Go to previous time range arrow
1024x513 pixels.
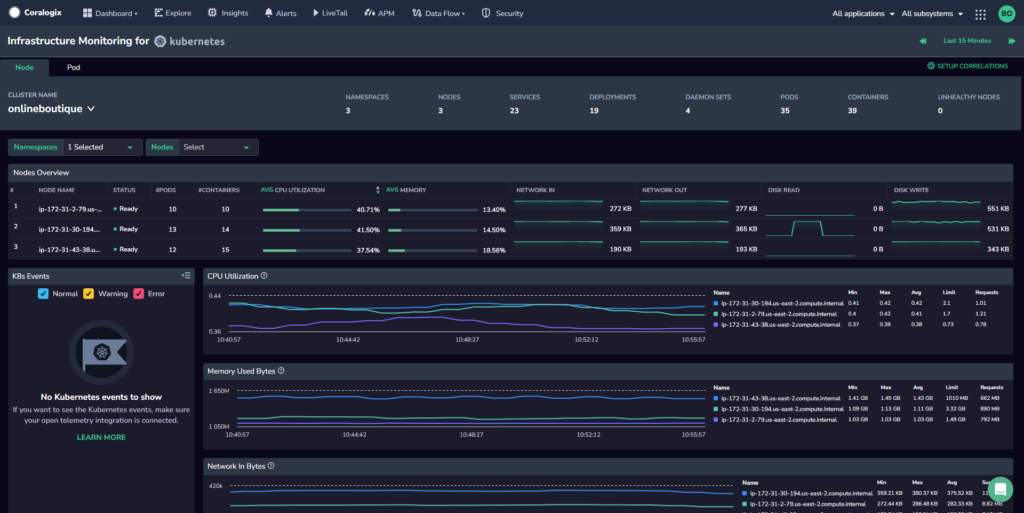pyautogui.click(x=923, y=41)
